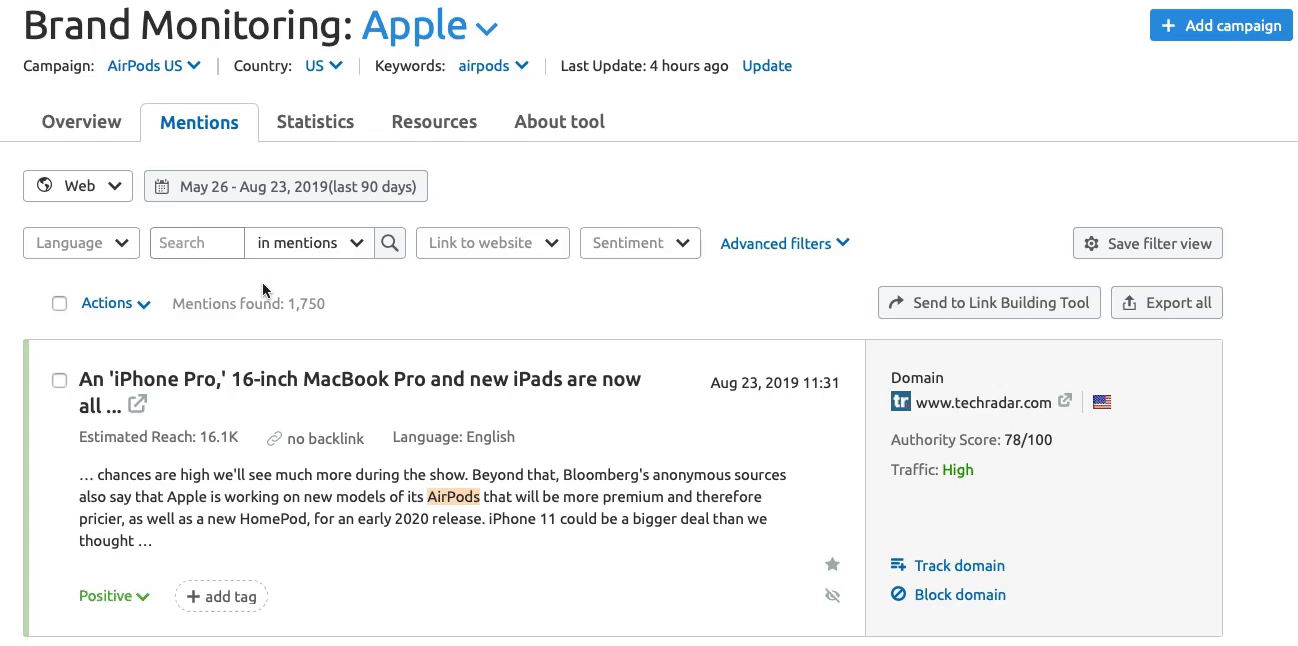Open the www.techradar.com domain link
1298x646 pixels.
click(x=983, y=402)
